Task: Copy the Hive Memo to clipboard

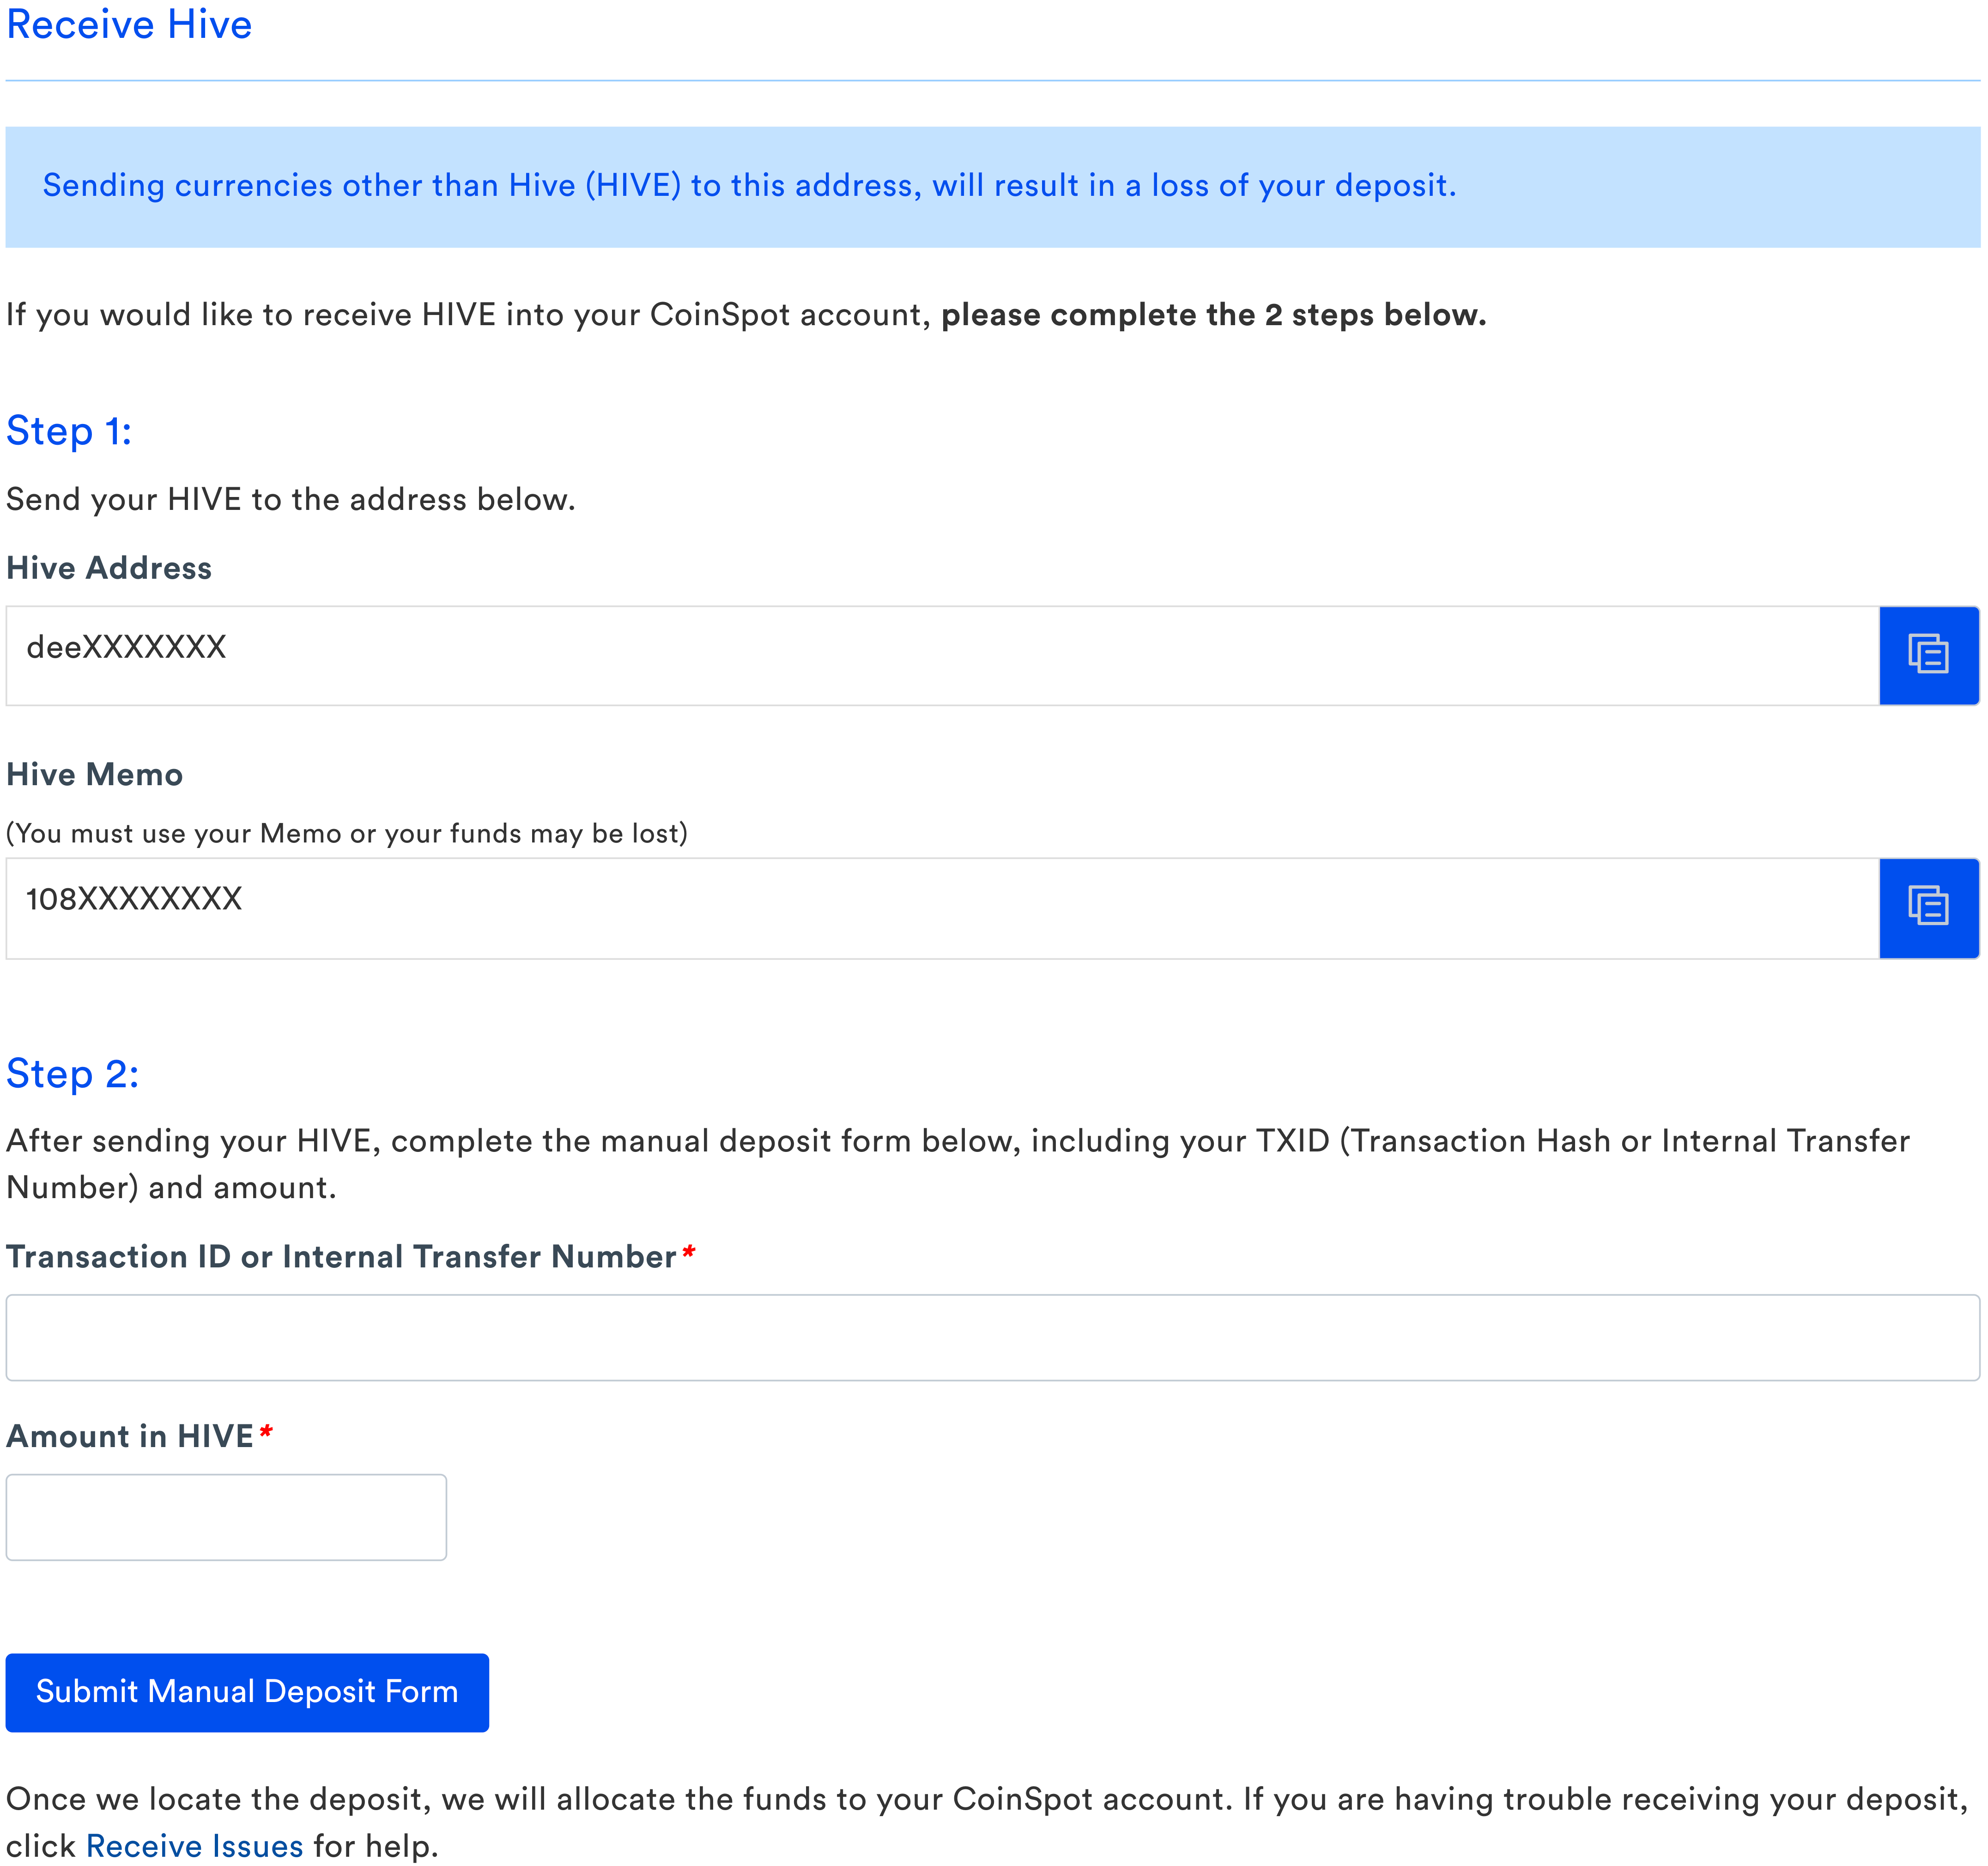Action: tap(1929, 908)
